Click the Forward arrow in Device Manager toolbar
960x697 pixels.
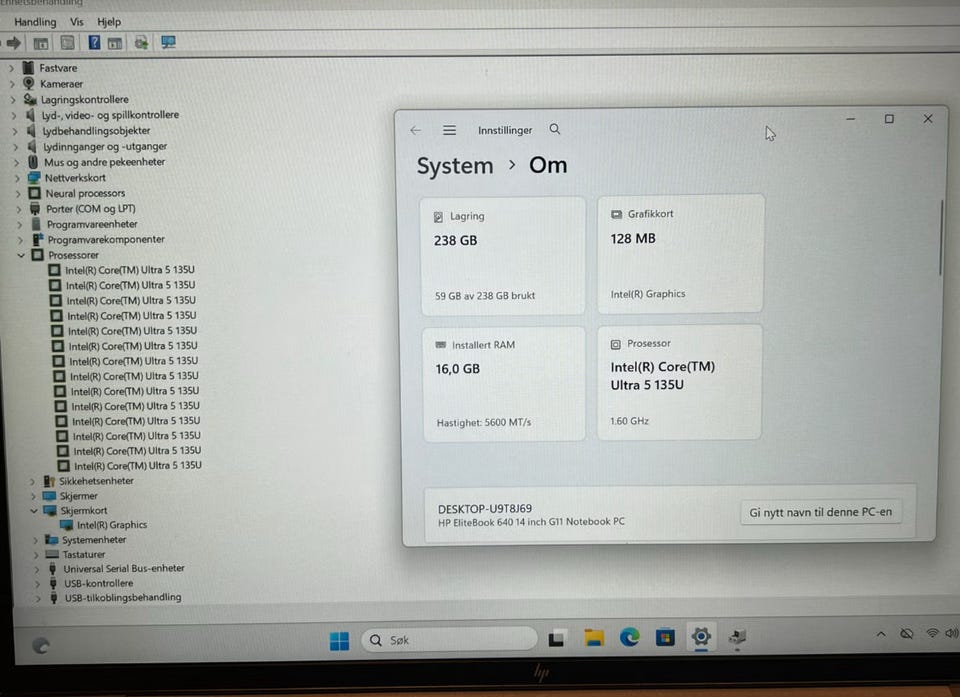click(13, 43)
